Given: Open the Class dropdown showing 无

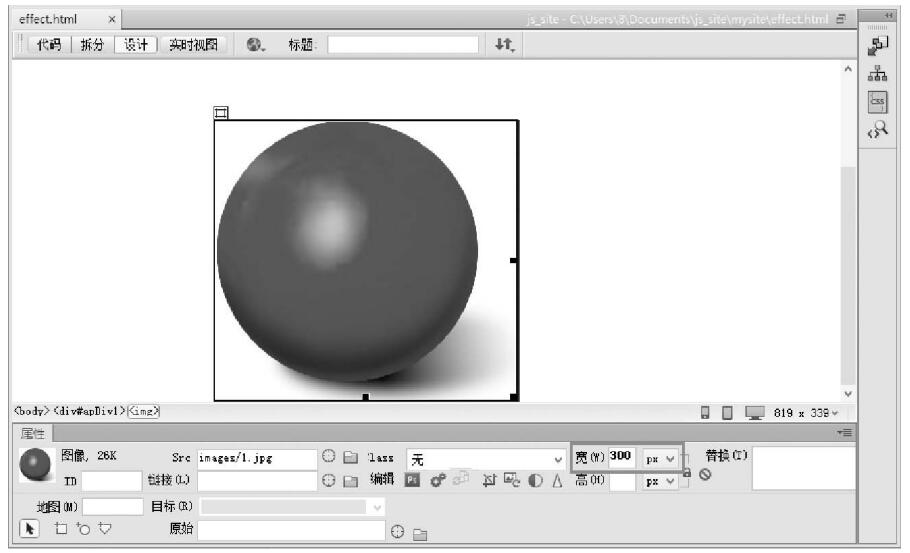Looking at the screenshot, I should coord(487,458).
